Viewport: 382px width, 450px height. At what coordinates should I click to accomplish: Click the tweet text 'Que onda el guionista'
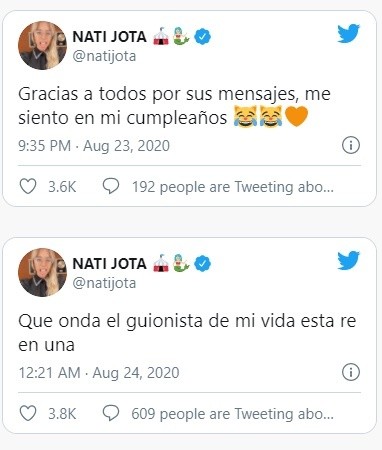pyautogui.click(x=110, y=322)
